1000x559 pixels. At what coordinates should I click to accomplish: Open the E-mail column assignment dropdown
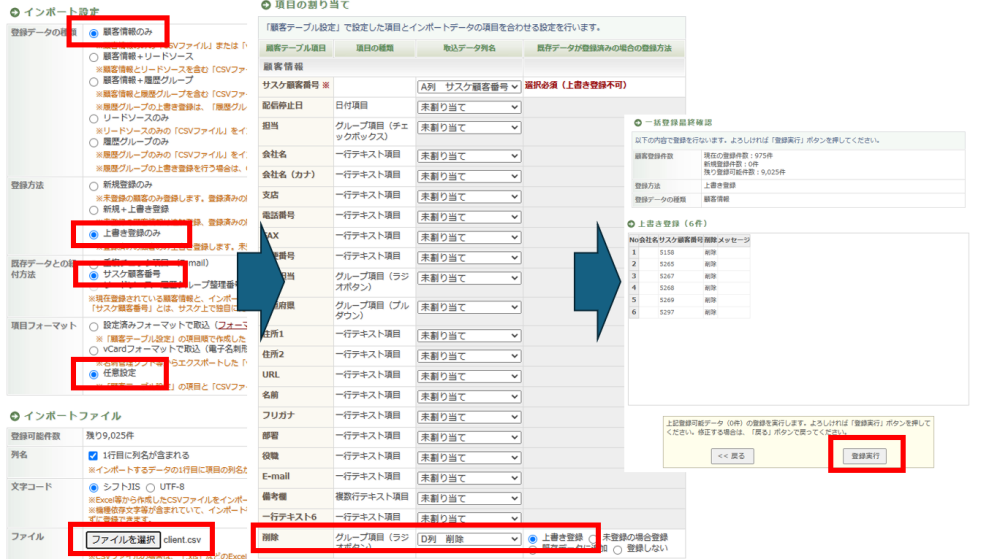tap(469, 476)
